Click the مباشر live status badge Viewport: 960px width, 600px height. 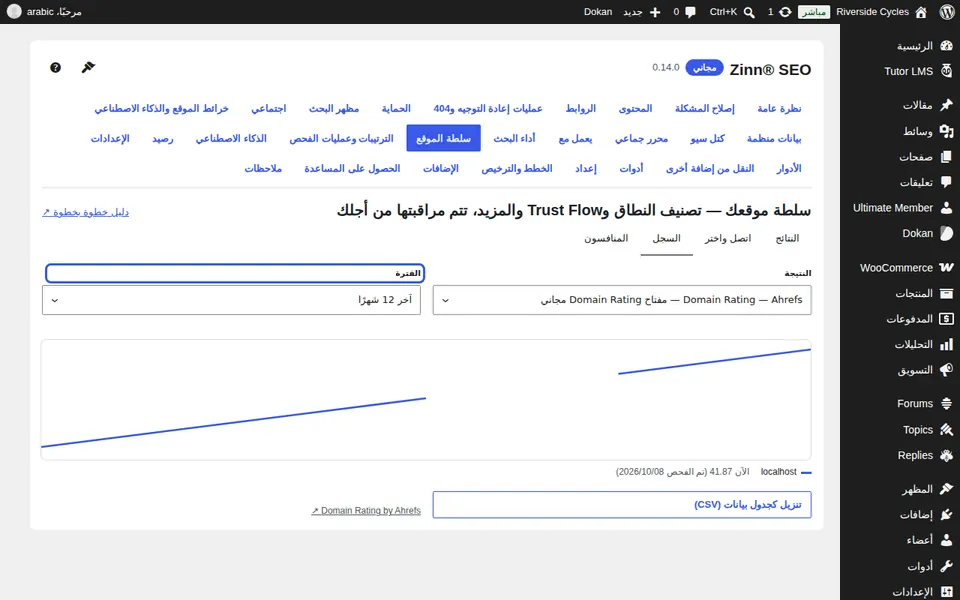tap(814, 12)
